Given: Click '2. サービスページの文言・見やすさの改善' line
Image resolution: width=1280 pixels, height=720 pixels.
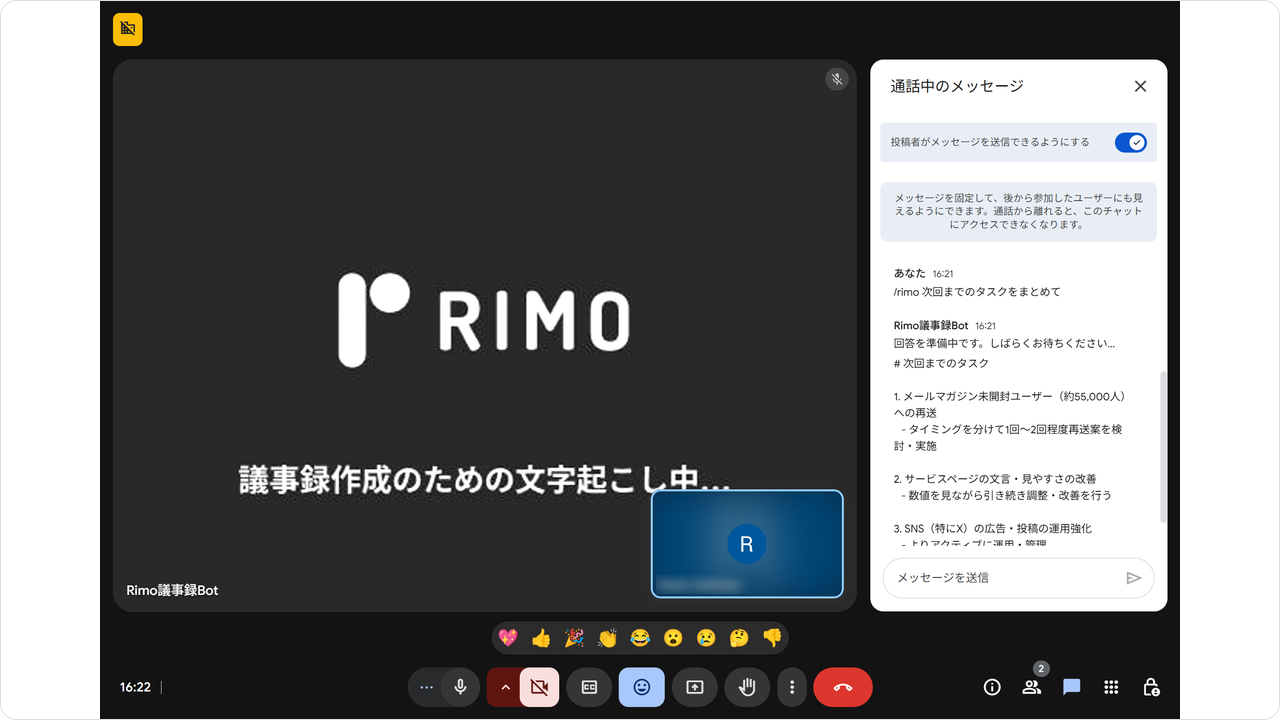Looking at the screenshot, I should click(x=996, y=479).
